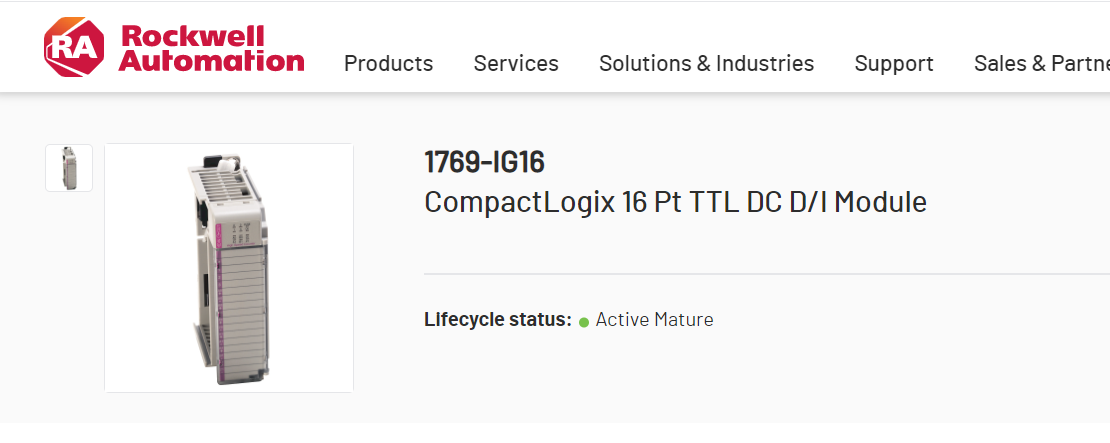This screenshot has height=443, width=1110.
Task: Open the Services menu
Action: tap(516, 64)
